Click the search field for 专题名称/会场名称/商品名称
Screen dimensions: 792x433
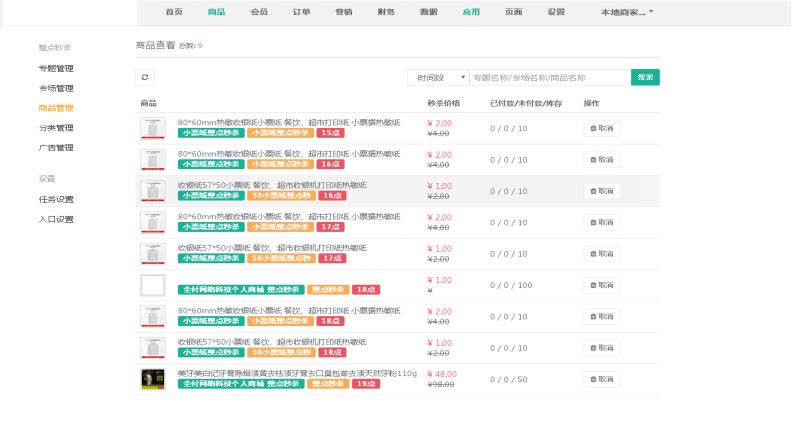tap(549, 77)
